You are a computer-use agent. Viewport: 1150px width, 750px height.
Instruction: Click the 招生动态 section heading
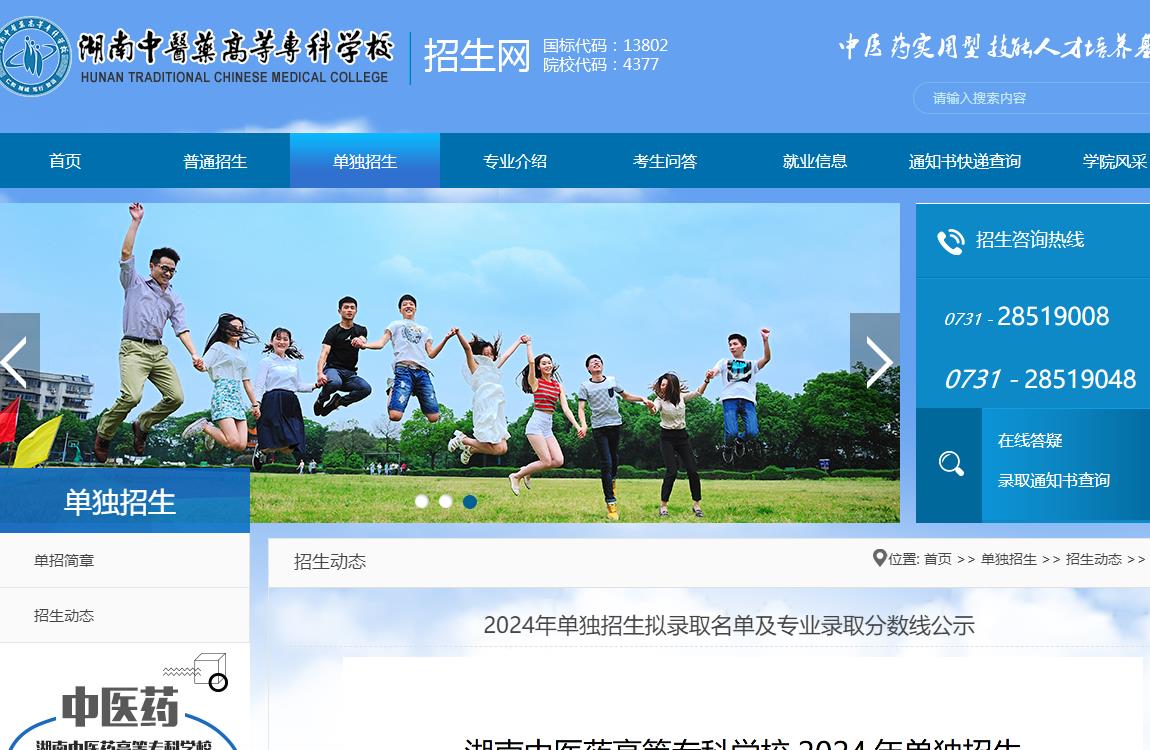point(329,562)
